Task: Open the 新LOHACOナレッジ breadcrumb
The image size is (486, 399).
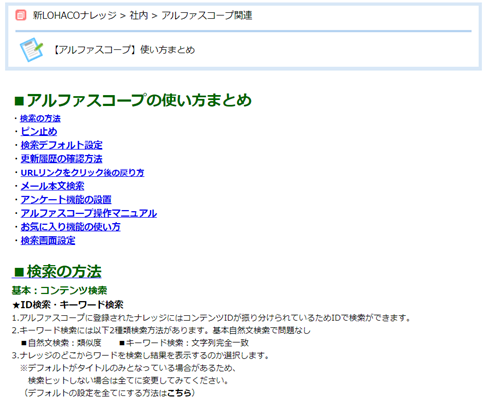Action: pos(74,15)
